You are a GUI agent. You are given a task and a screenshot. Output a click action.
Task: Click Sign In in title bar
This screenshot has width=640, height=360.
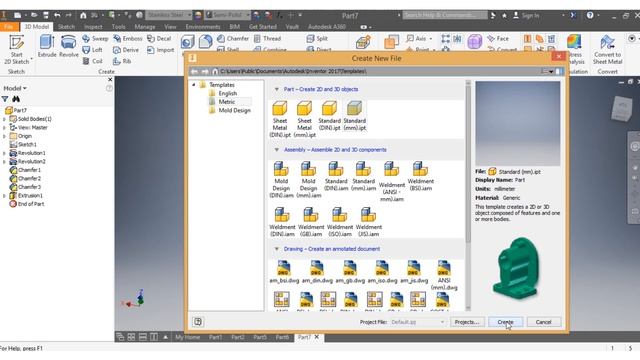527,16
